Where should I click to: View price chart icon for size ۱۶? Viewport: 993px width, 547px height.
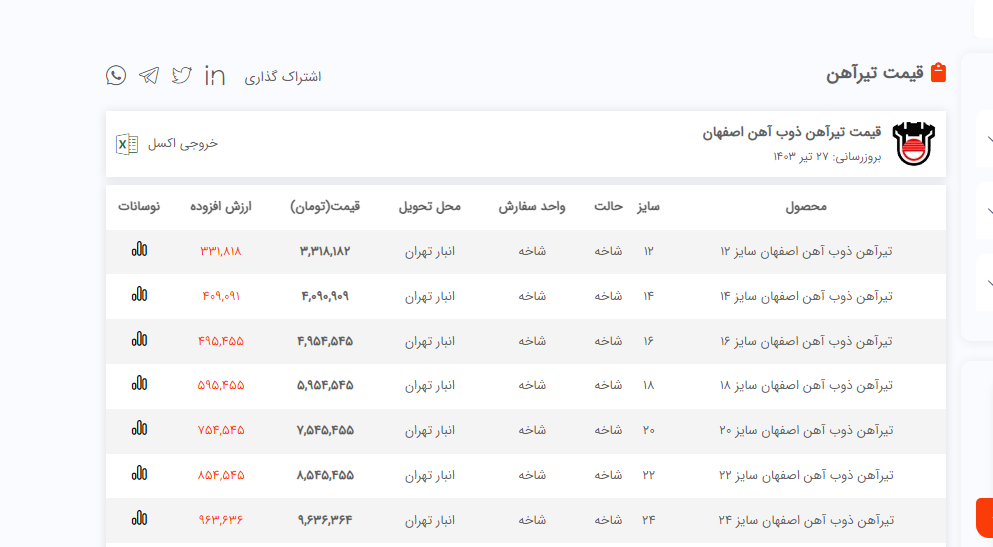coord(139,340)
